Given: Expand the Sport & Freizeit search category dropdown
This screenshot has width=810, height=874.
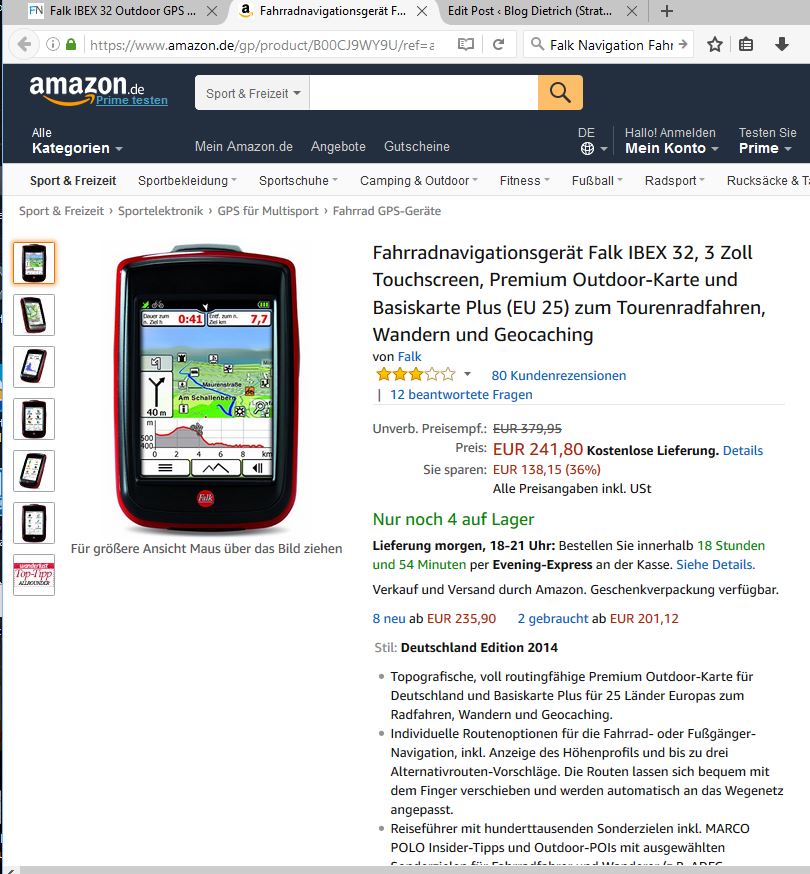Looking at the screenshot, I should [x=253, y=93].
